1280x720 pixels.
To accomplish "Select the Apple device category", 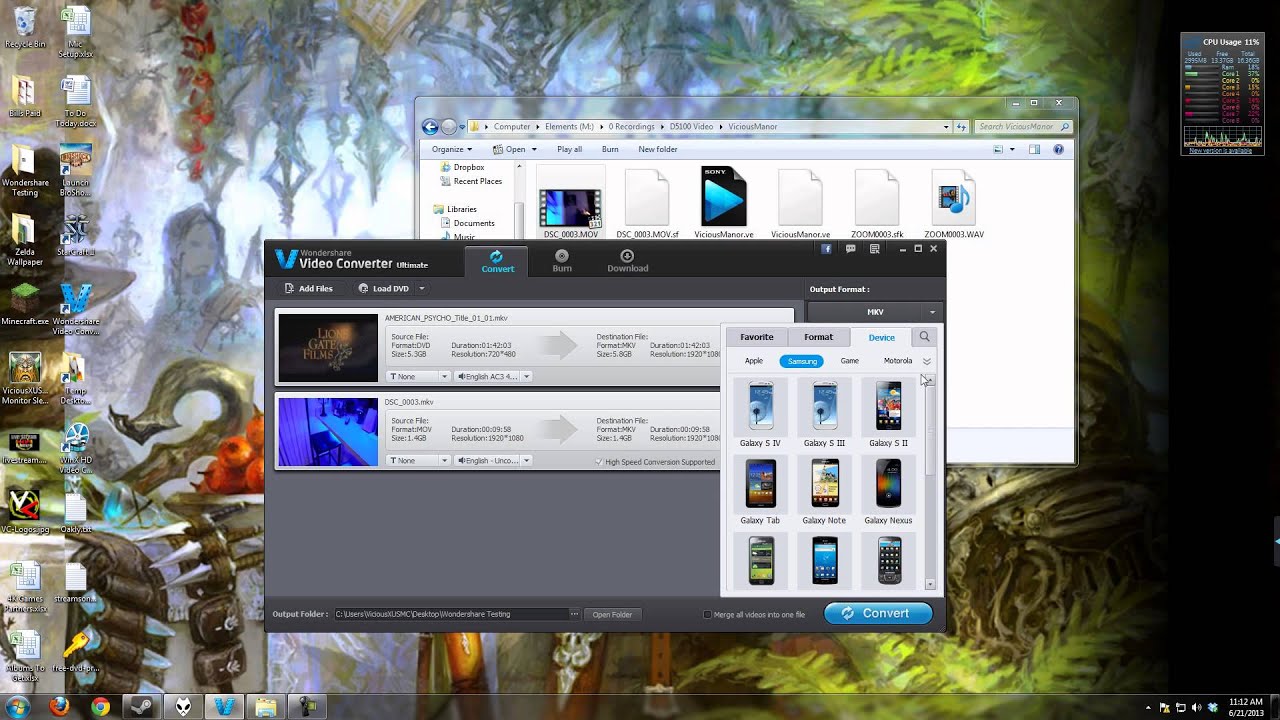I will point(754,361).
